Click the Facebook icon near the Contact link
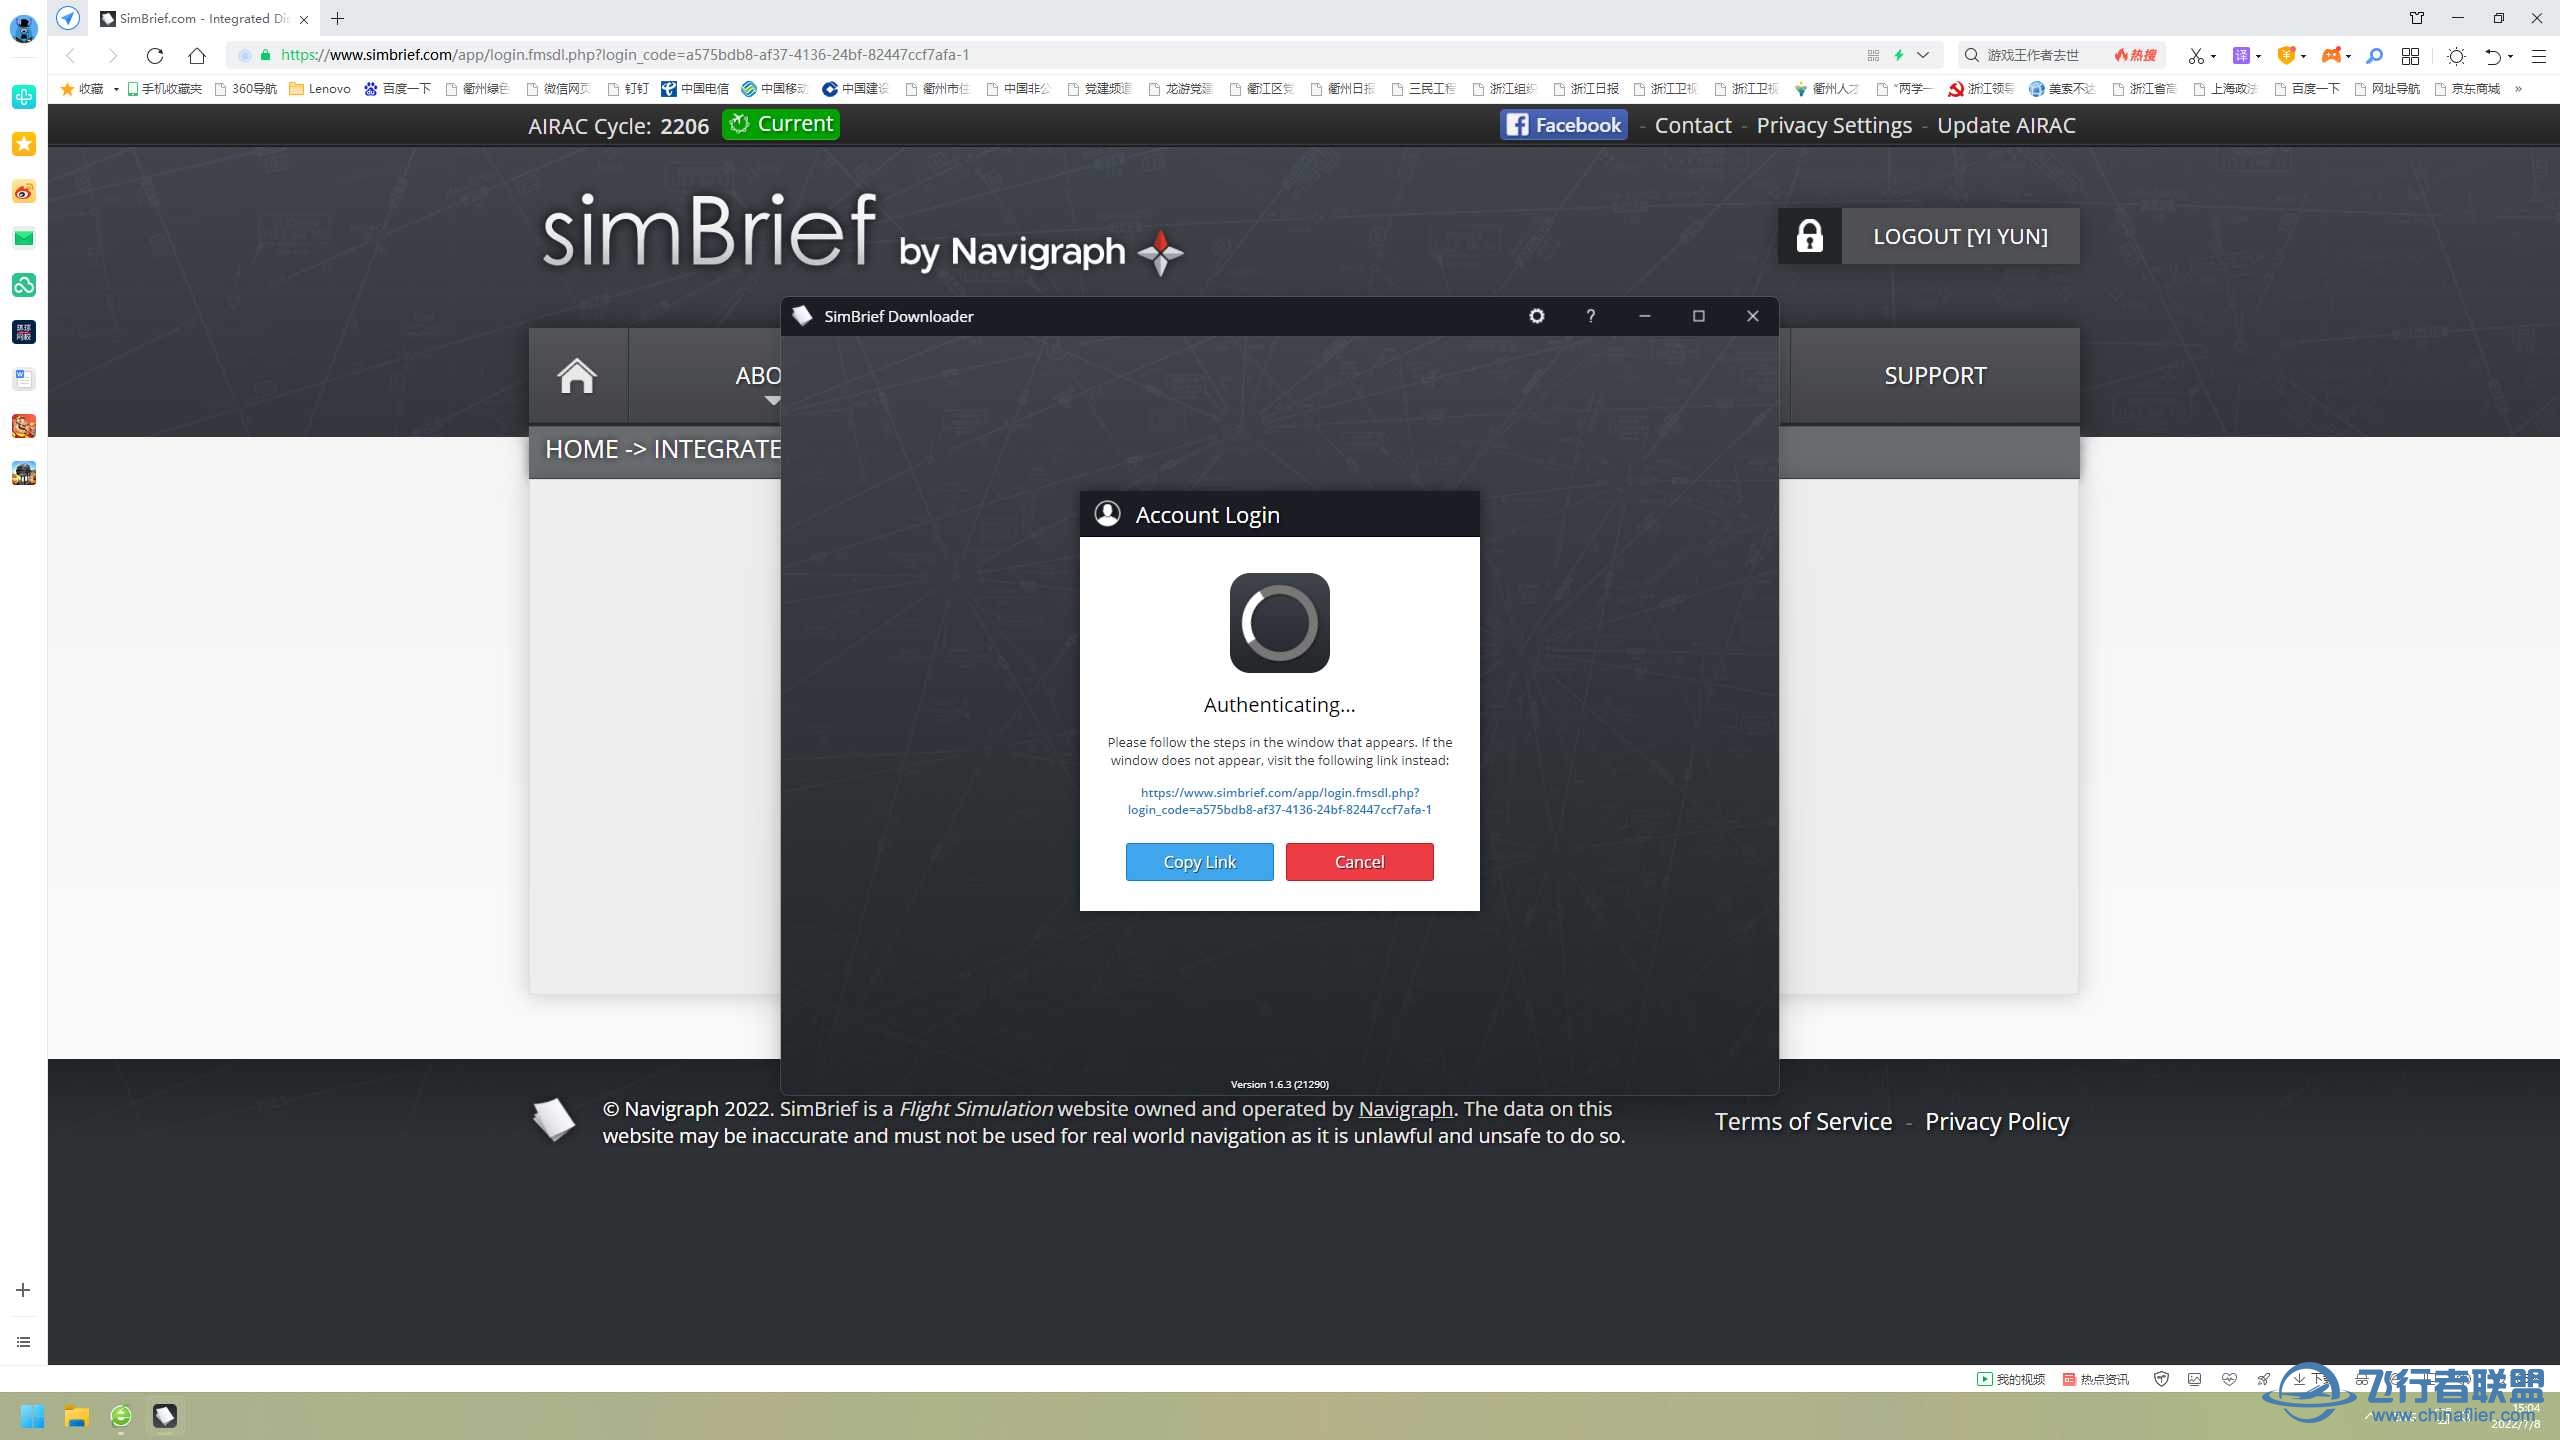2560x1440 pixels. click(1518, 124)
